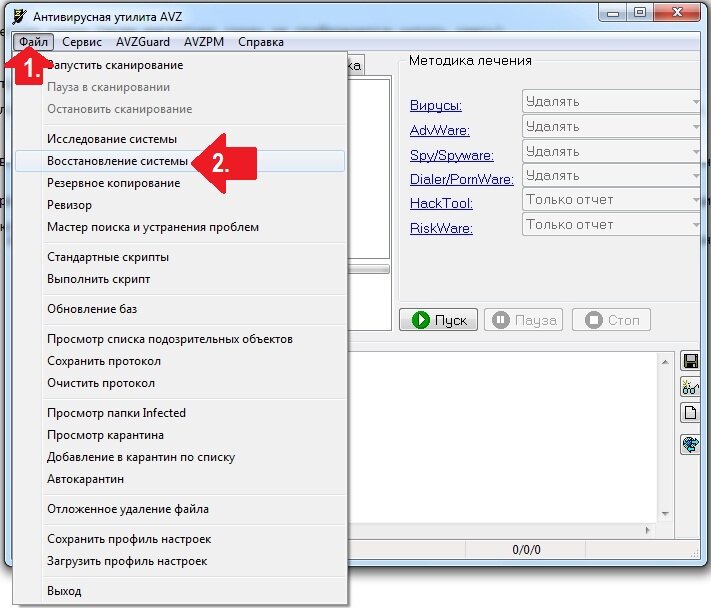Screen dimensions: 711x608
Task: Minimize the AVZ window
Action: click(x=613, y=13)
